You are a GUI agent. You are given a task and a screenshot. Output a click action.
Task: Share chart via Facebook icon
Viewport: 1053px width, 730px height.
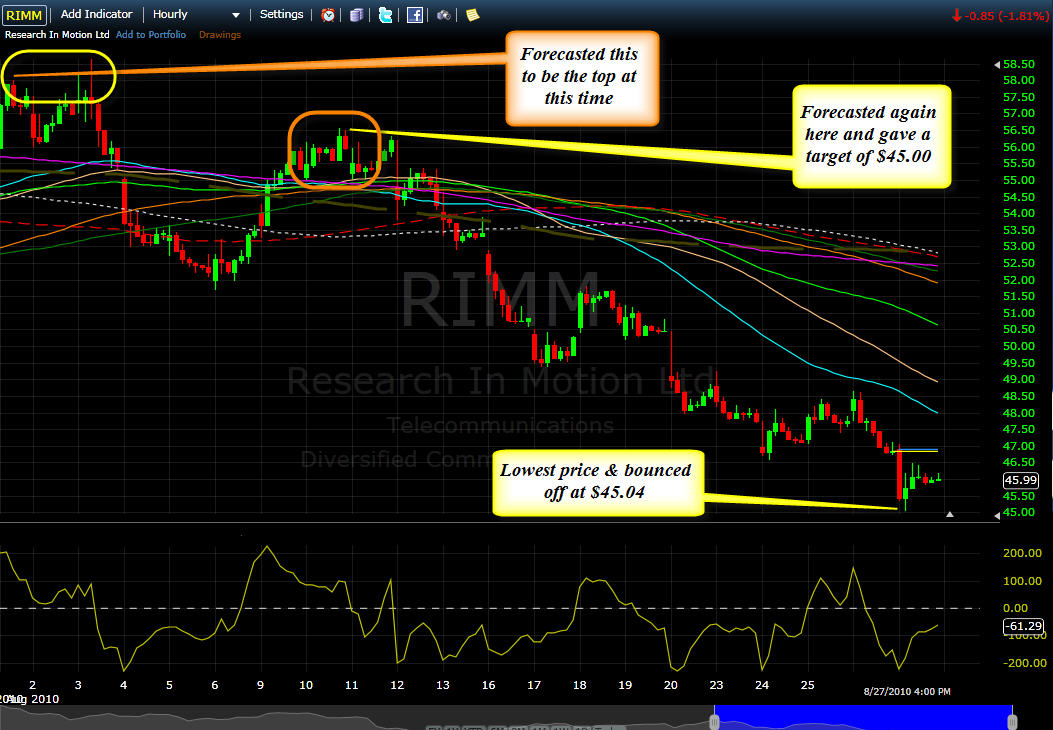point(415,15)
